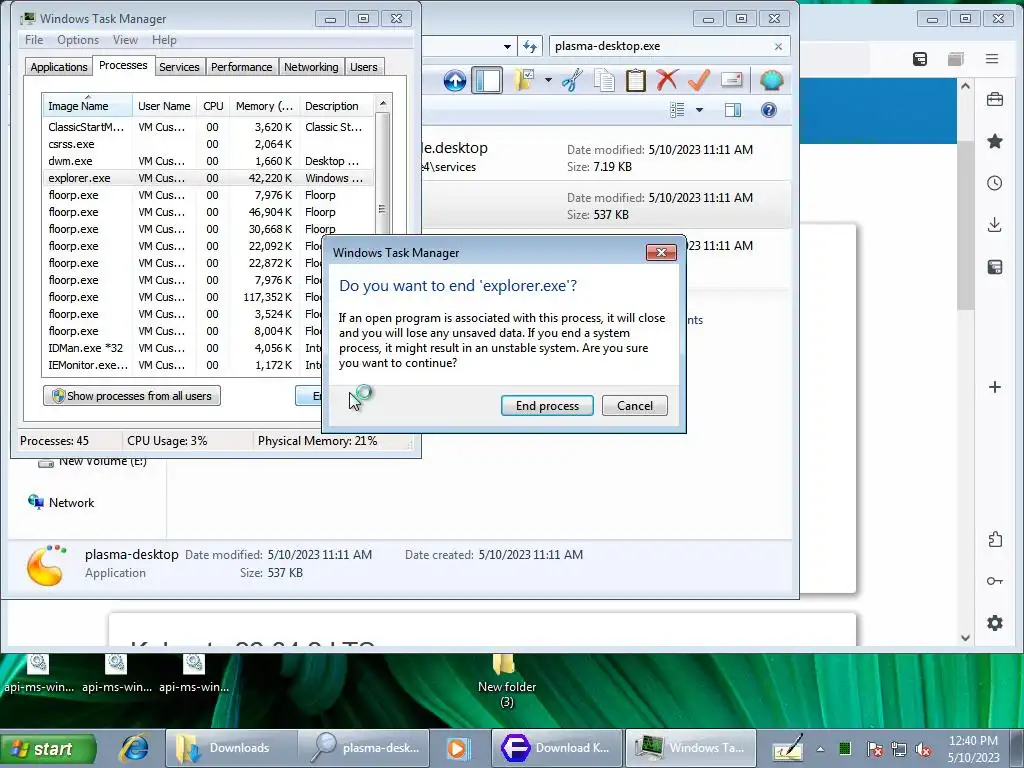Close the explorer.exe confirmation dialog
This screenshot has width=1024, height=768.
point(661,253)
